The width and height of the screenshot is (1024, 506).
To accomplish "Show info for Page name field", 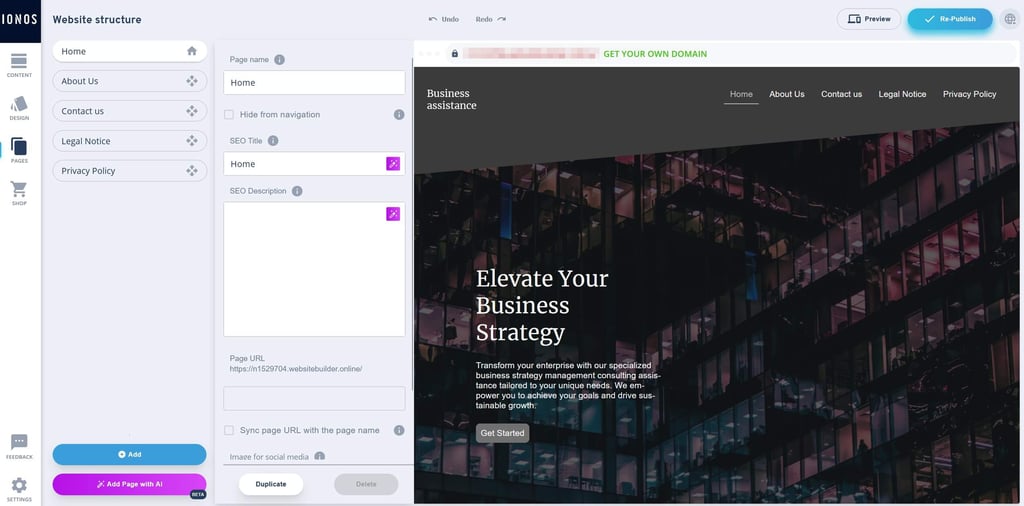I will [x=280, y=59].
